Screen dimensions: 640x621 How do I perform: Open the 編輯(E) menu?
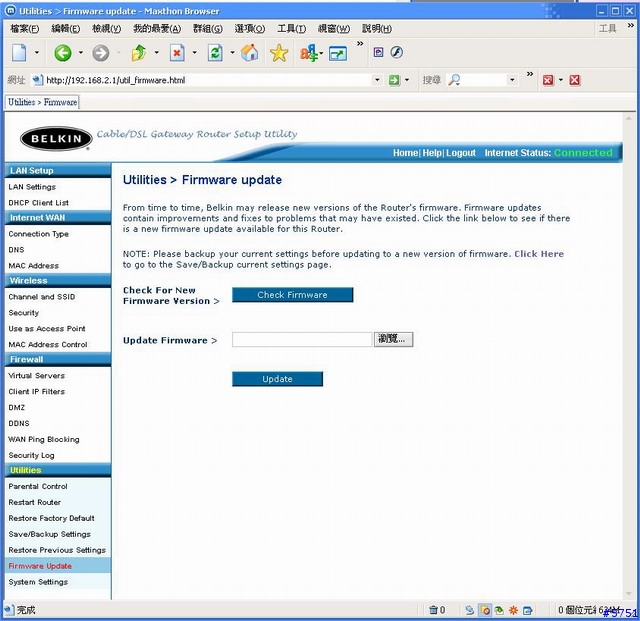[x=66, y=29]
